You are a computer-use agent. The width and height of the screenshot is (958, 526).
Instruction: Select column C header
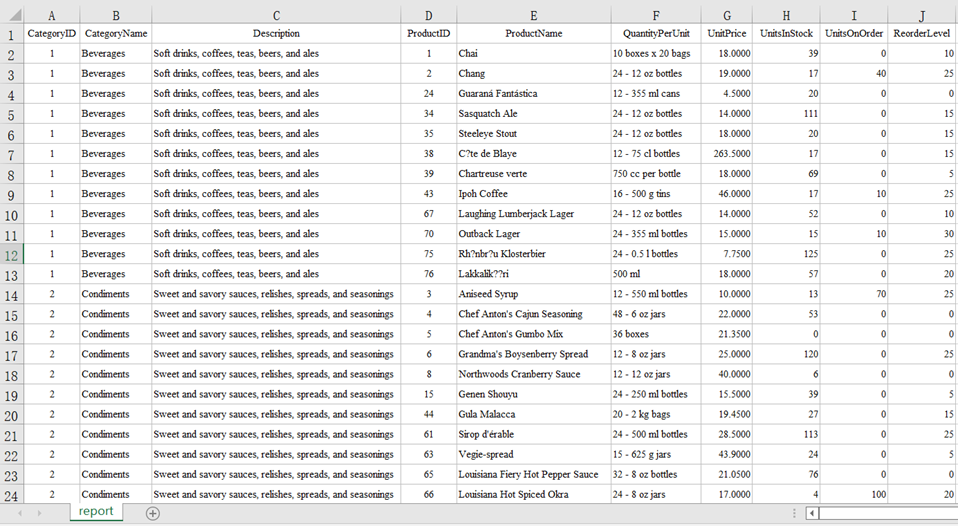pos(276,15)
